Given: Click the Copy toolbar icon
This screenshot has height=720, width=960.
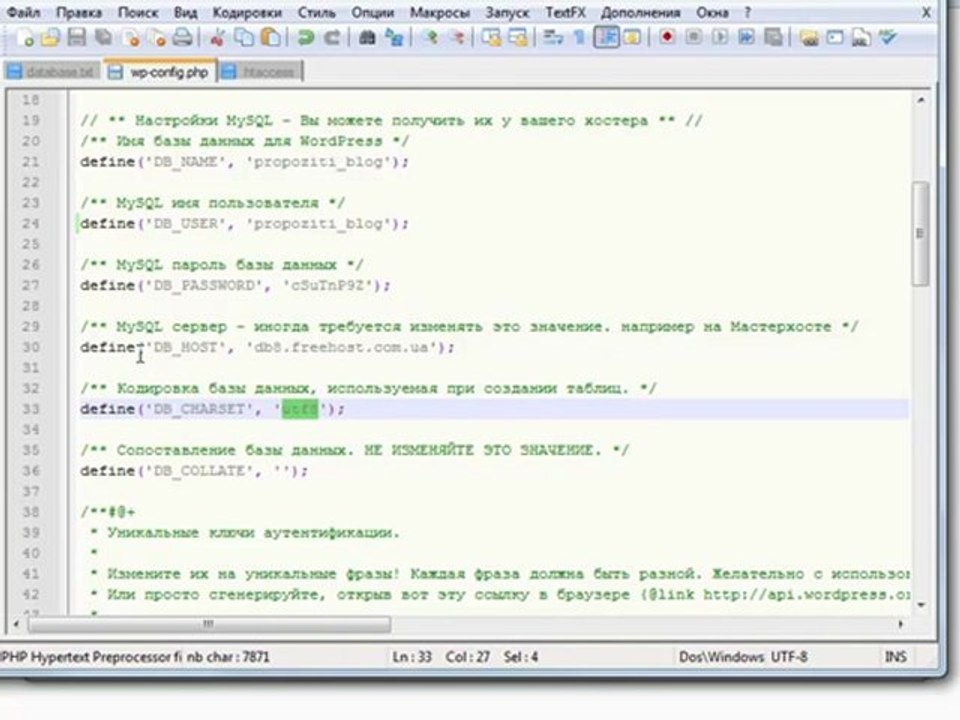Looking at the screenshot, I should (x=244, y=38).
